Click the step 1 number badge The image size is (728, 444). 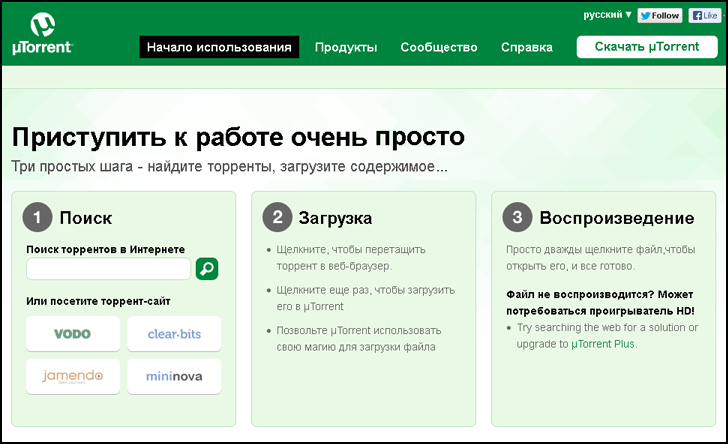point(37,217)
